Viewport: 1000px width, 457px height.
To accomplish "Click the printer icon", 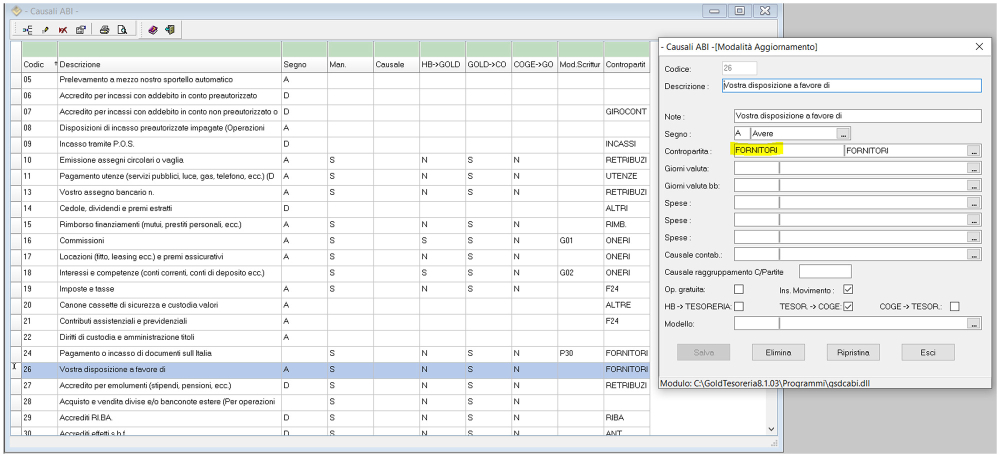I will point(104,30).
